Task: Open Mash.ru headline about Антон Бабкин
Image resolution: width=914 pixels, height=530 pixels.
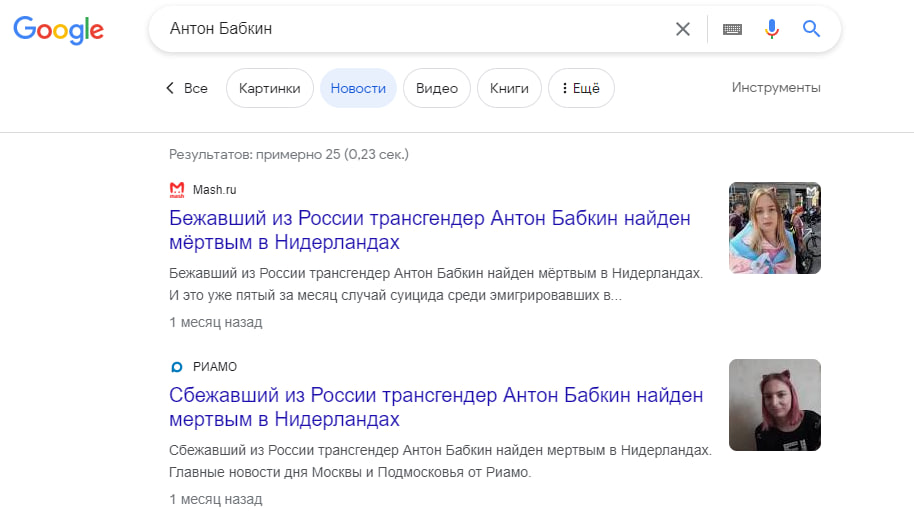Action: tap(430, 230)
